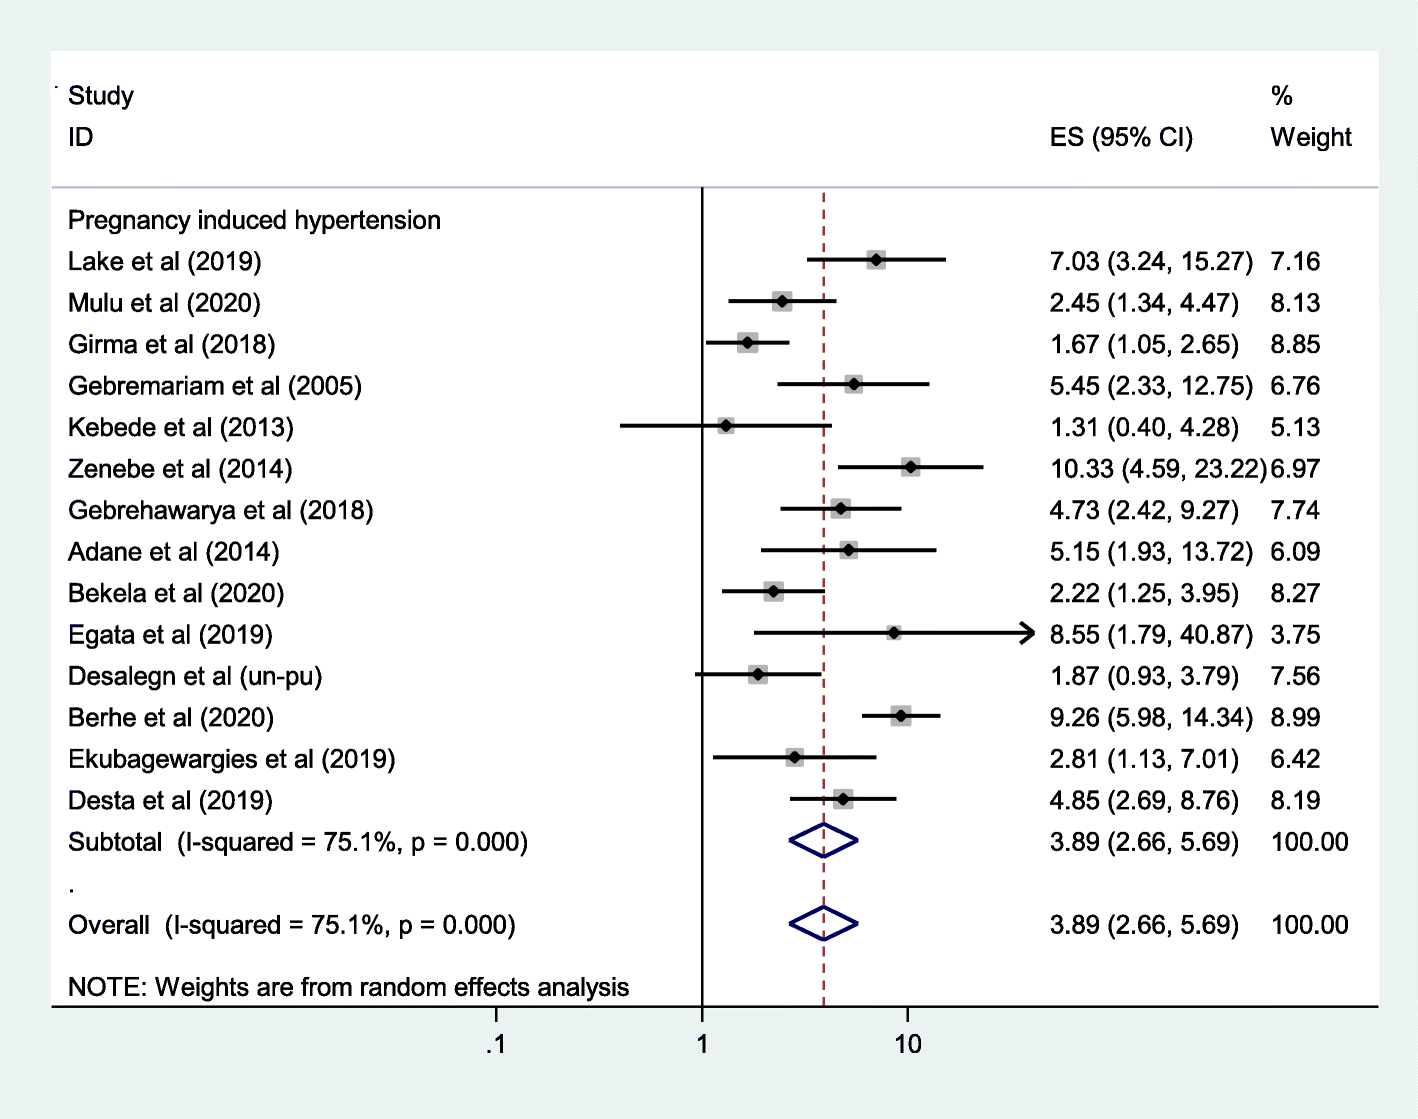The image size is (1418, 1119).
Task: Select the Overall I-squared 75.1% row label
Action: pos(292,926)
